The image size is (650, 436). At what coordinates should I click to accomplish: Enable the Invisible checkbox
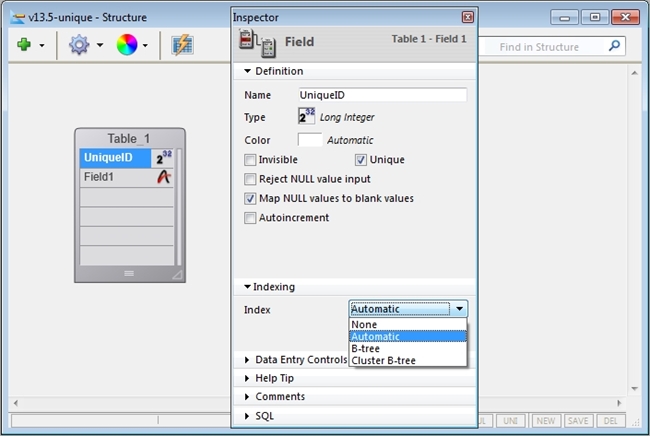(x=250, y=160)
